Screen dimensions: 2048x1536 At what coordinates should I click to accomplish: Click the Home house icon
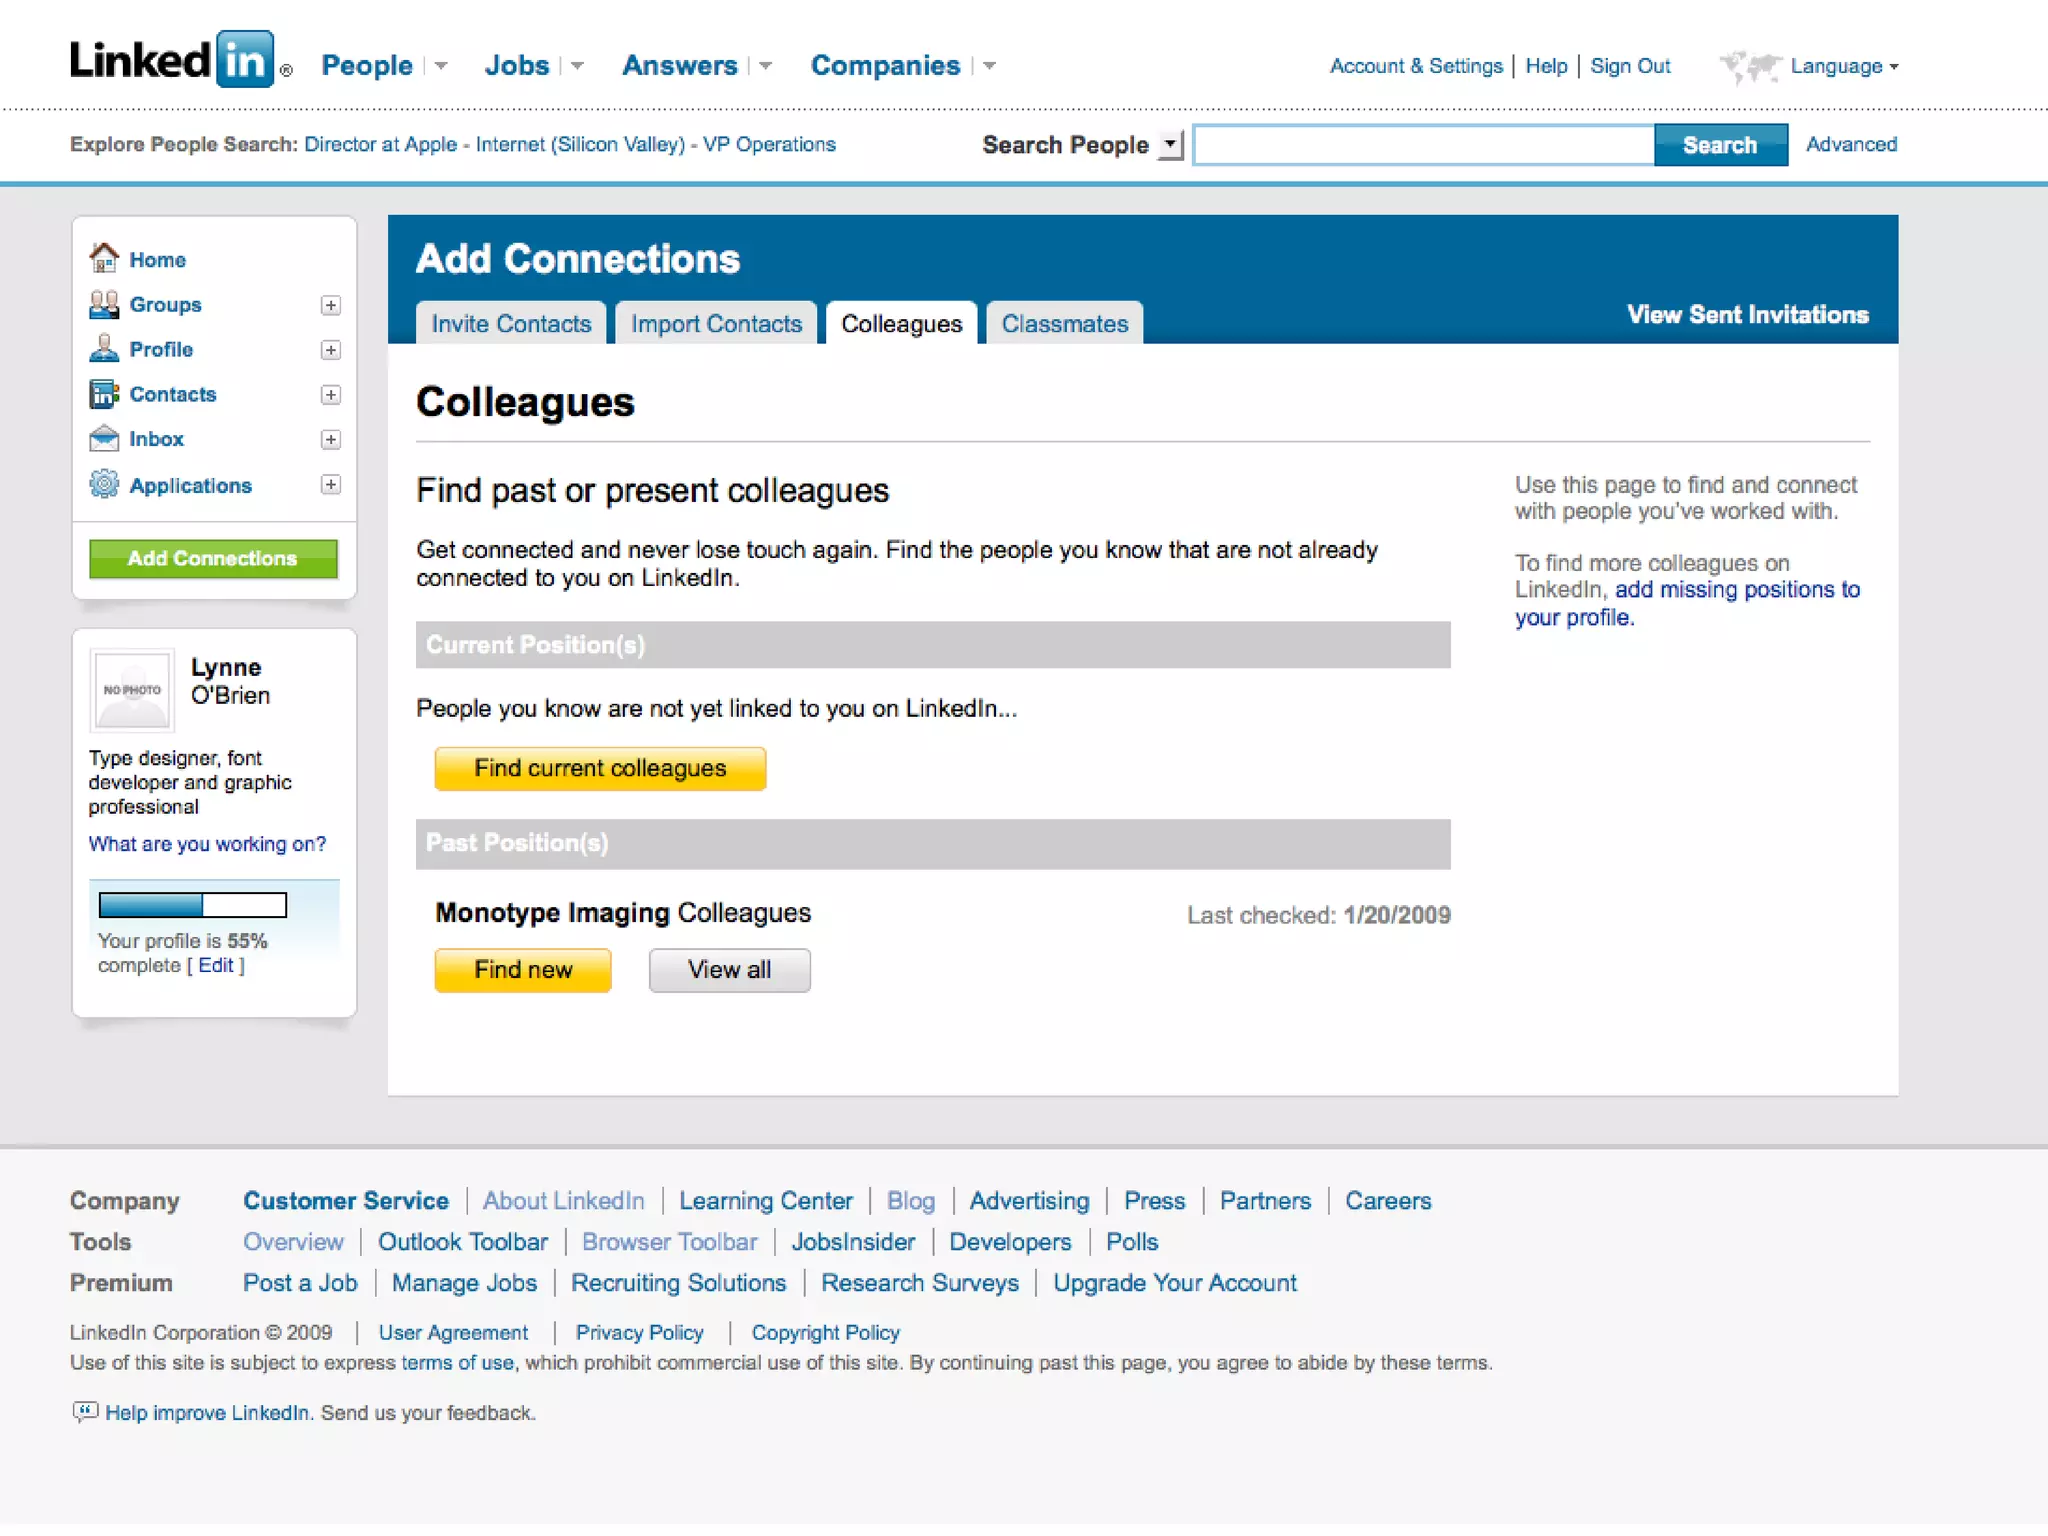[104, 258]
